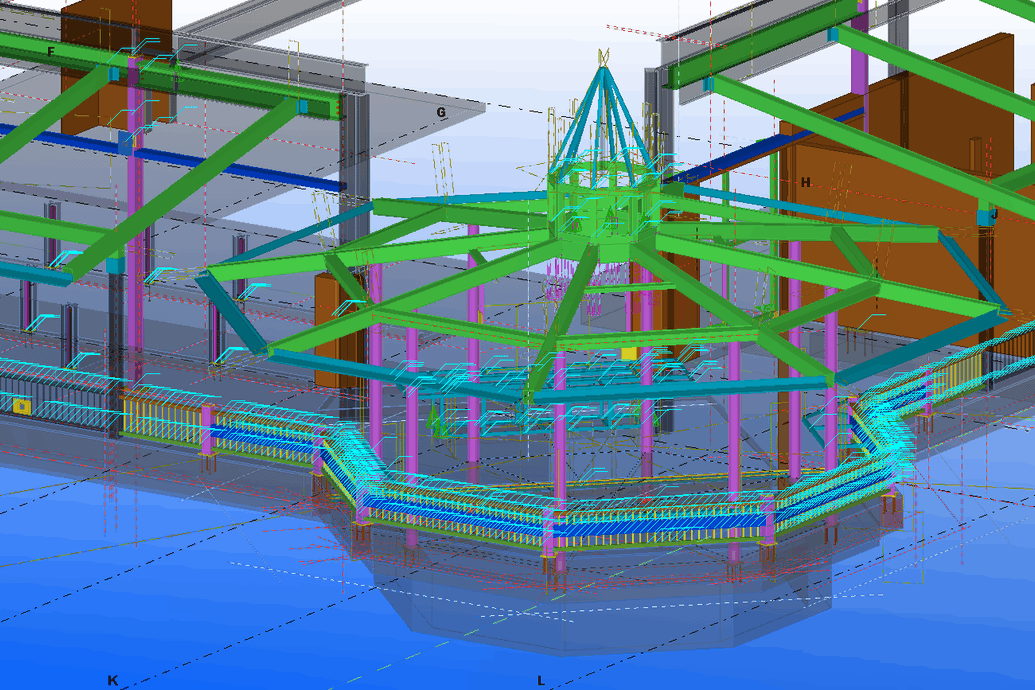Pick the grid label L
The height and width of the screenshot is (690, 1035).
541,681
